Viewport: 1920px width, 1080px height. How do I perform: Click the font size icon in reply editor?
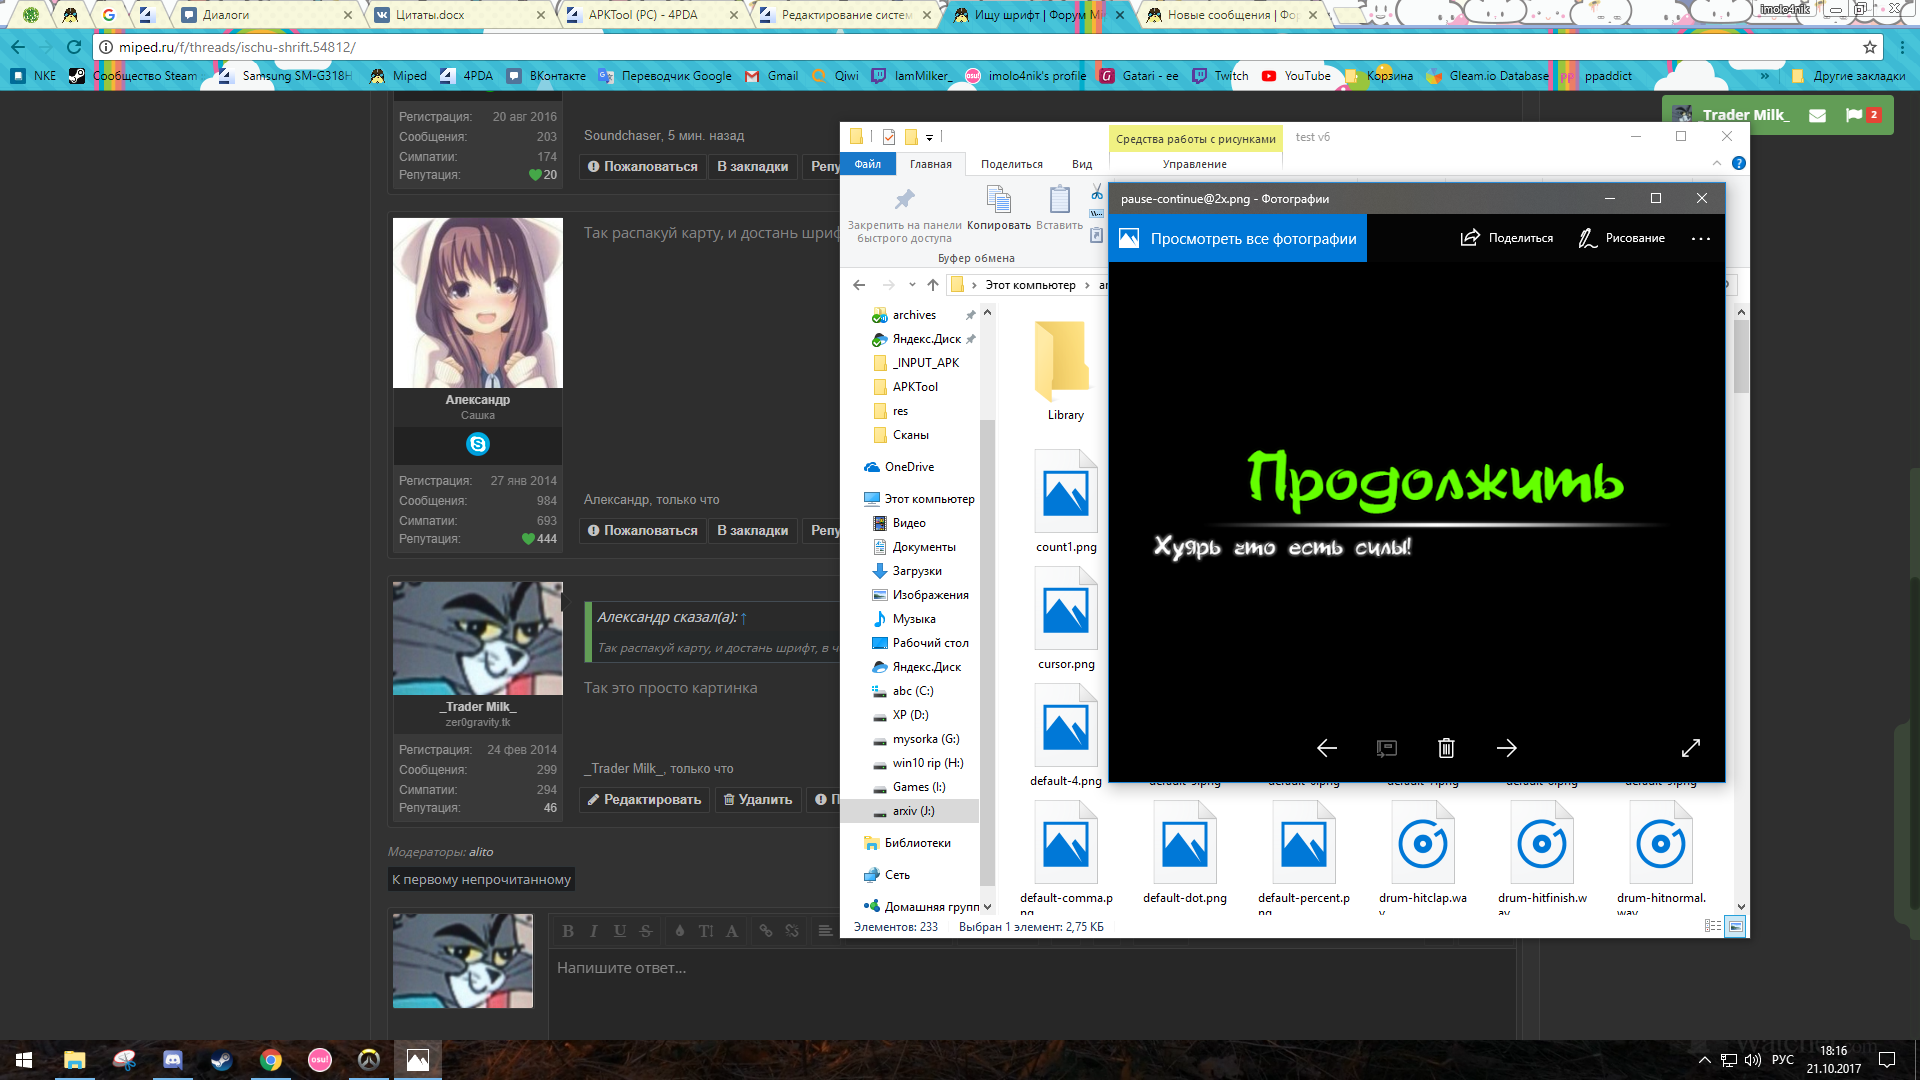[706, 931]
